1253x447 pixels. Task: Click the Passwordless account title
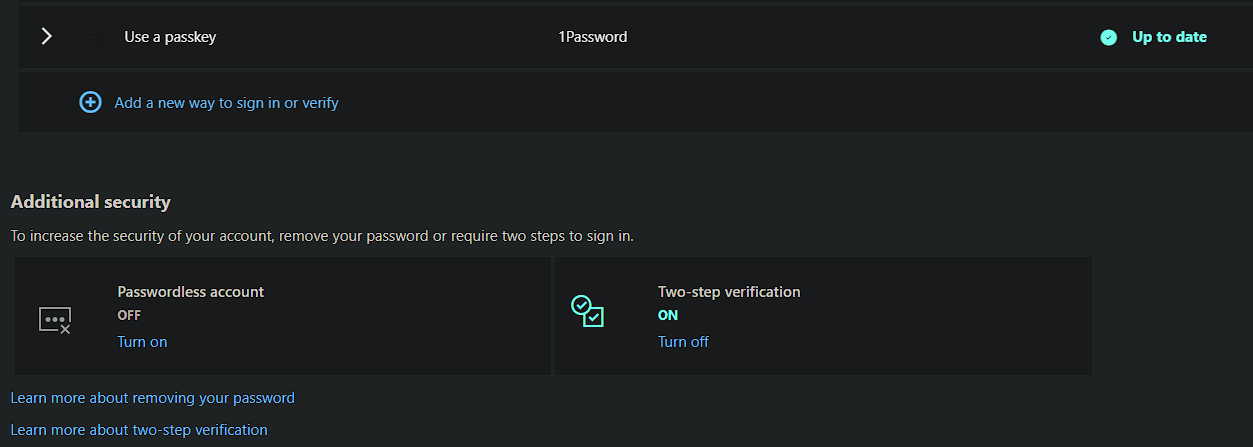pyautogui.click(x=191, y=292)
